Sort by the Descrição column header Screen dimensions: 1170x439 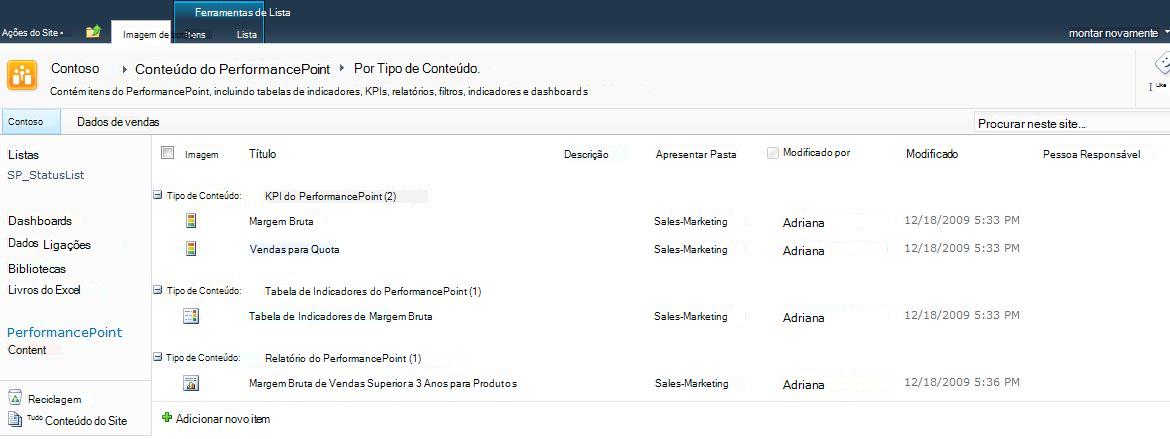click(586, 155)
